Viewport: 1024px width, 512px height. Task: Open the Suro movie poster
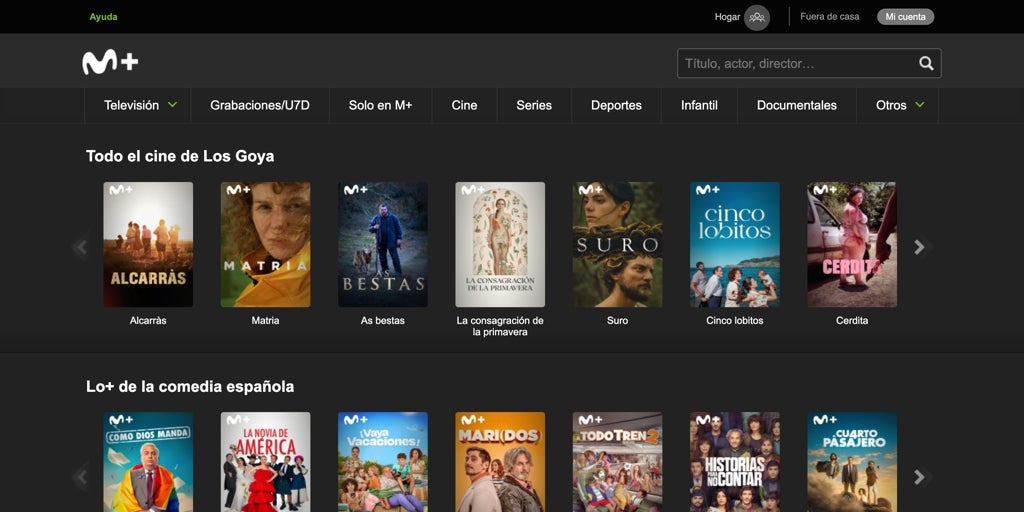click(x=617, y=244)
